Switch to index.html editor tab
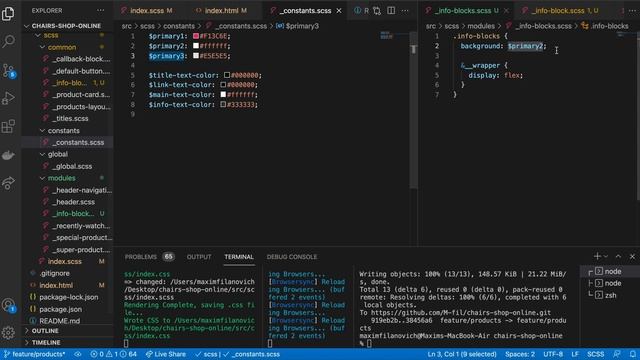Image resolution: width=640 pixels, height=360 pixels. tap(222, 11)
